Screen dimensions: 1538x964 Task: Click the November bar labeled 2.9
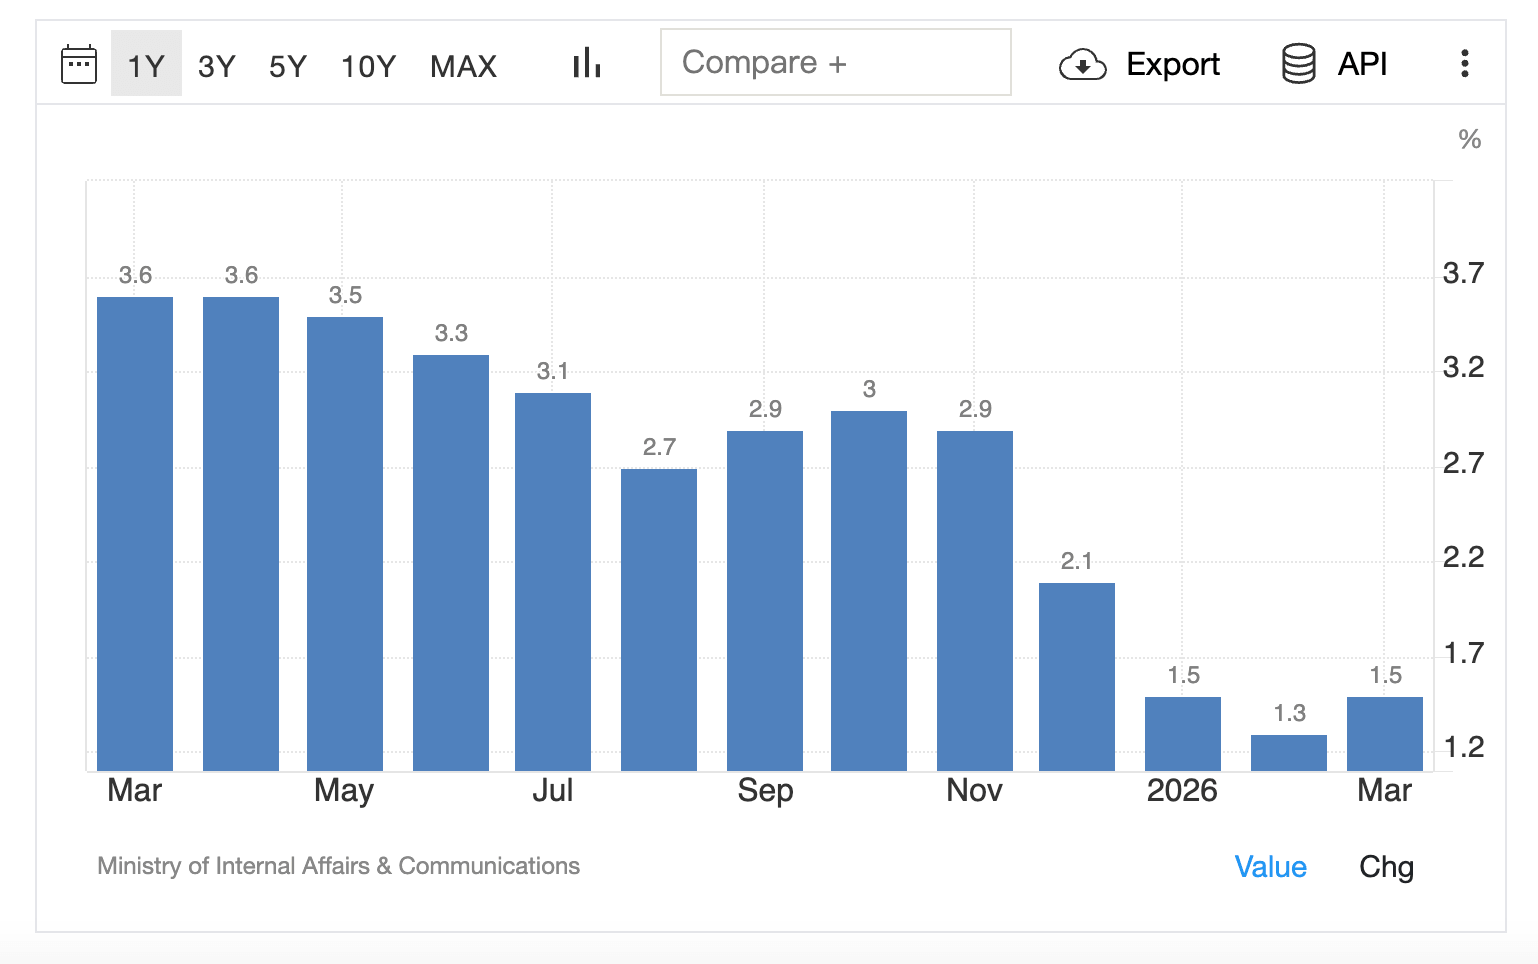coord(975,601)
